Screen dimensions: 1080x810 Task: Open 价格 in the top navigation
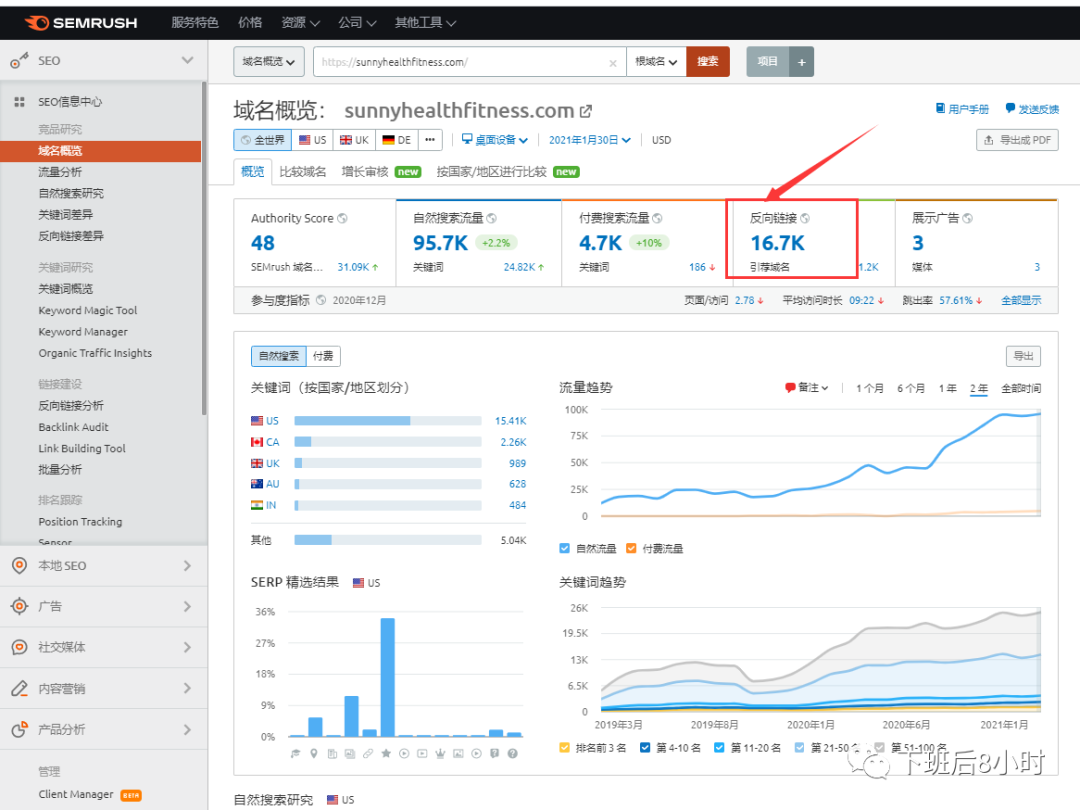point(250,22)
